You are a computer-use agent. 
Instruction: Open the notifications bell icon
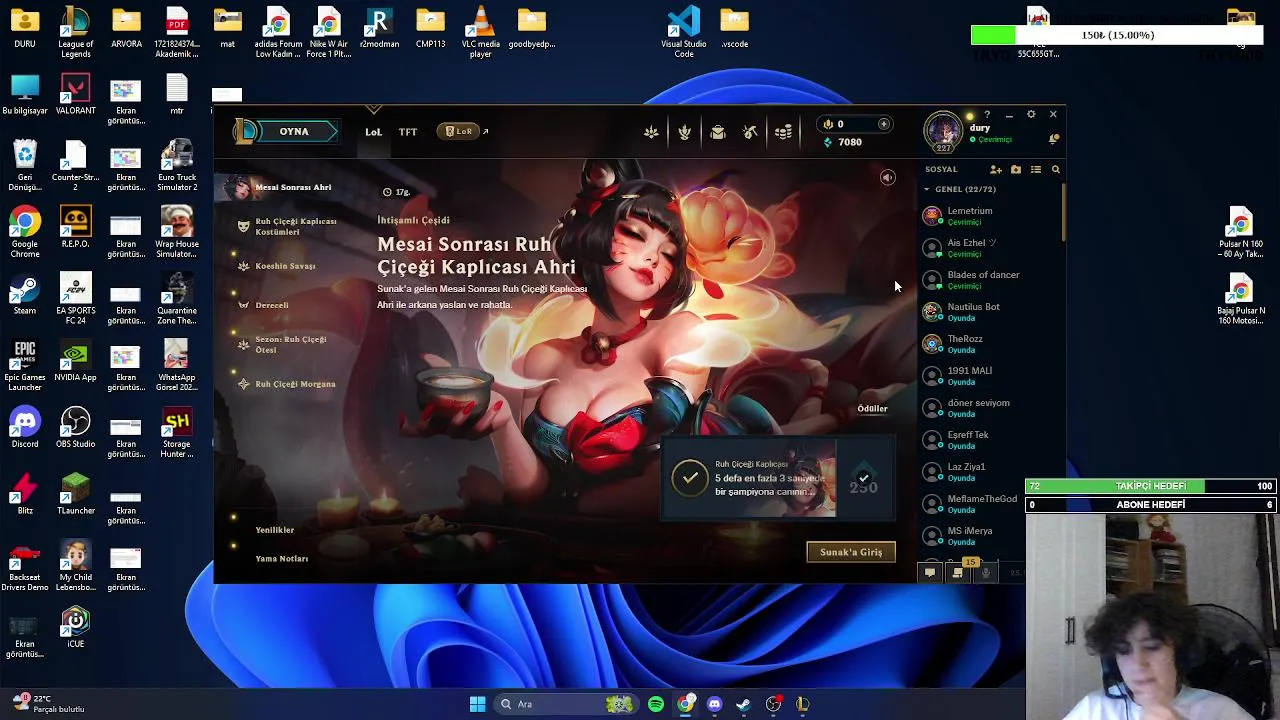1053,139
